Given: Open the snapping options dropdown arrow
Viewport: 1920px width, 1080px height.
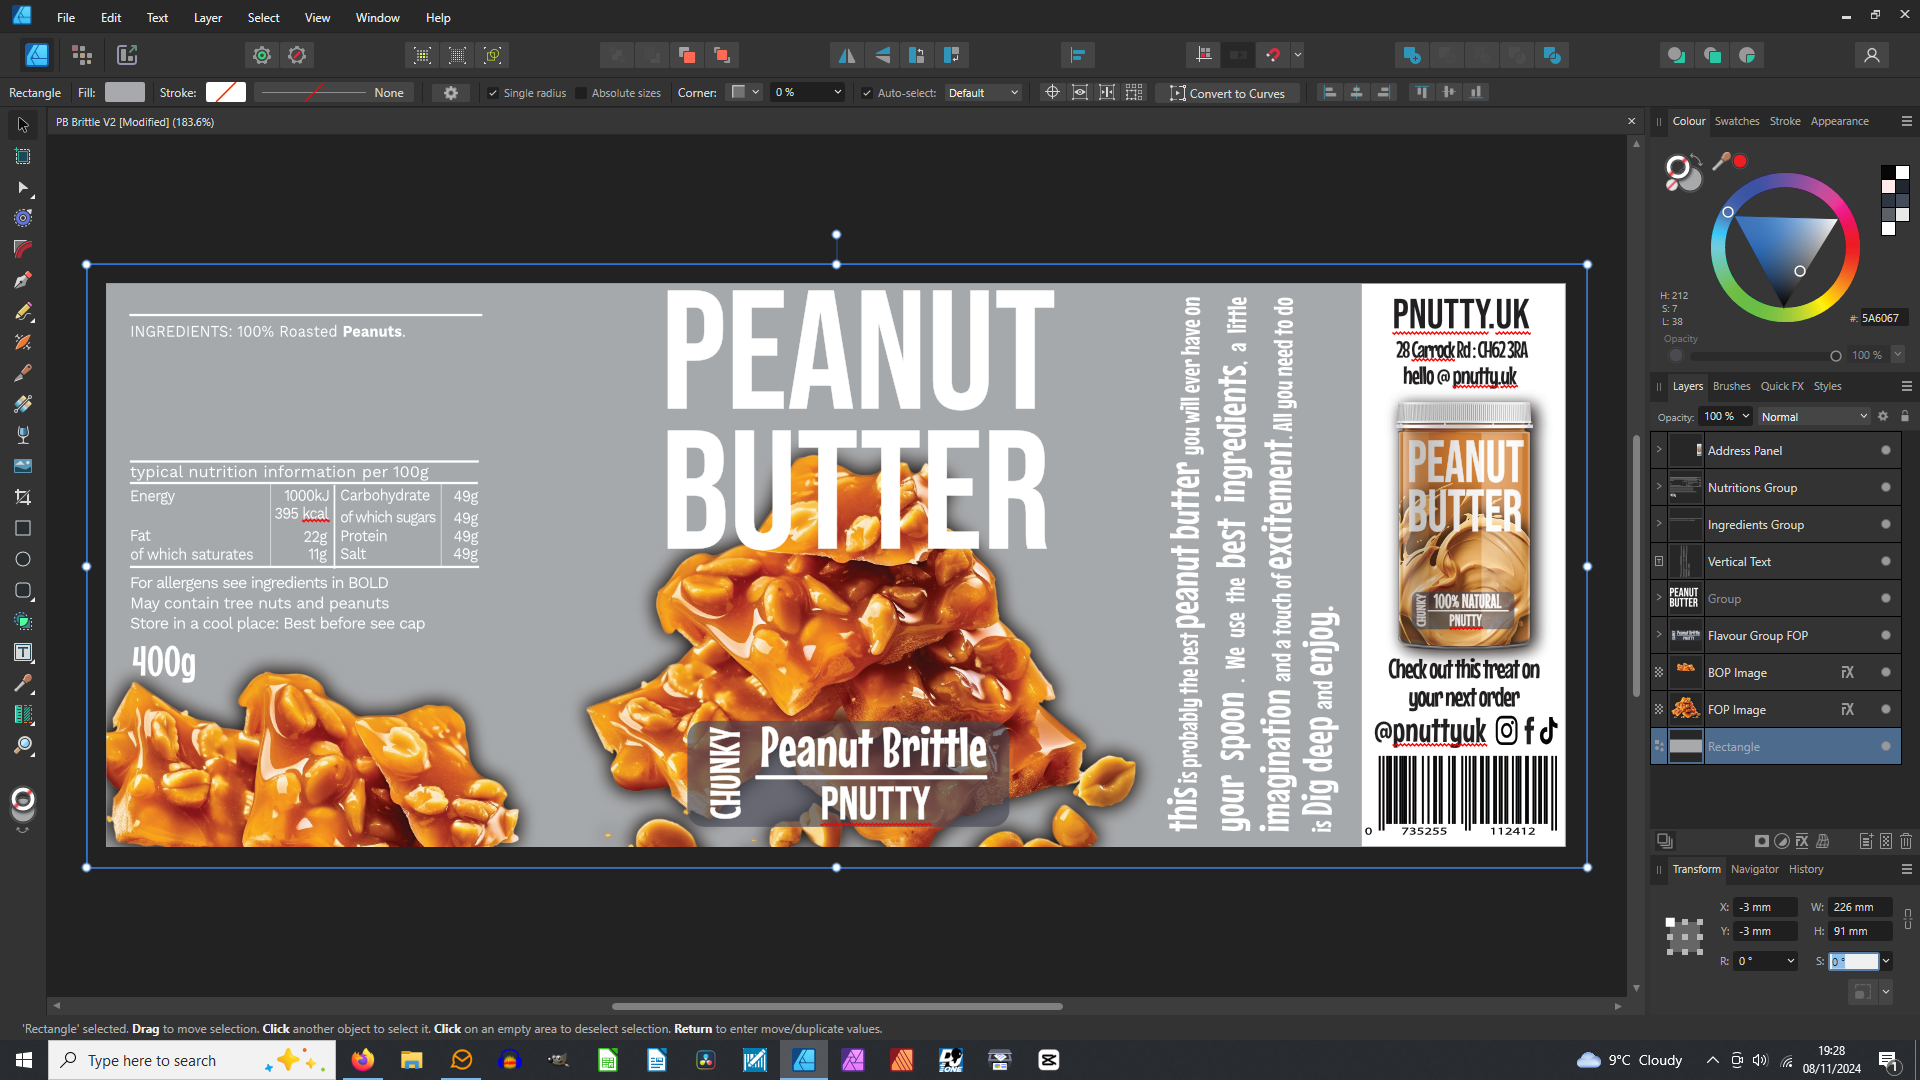Looking at the screenshot, I should pyautogui.click(x=1298, y=55).
